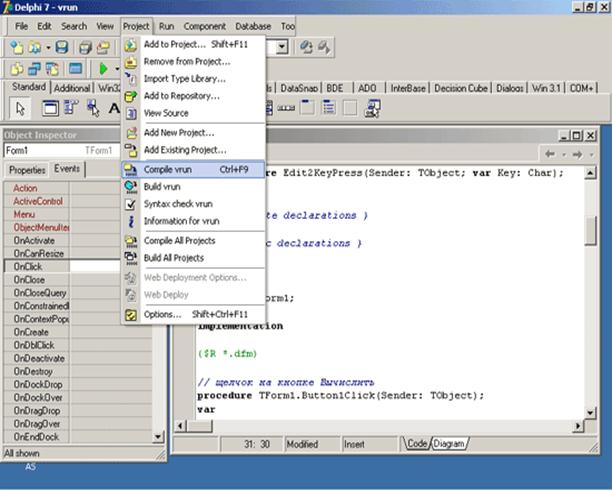
Task: Open the dropdown arrow next to Run button
Action: pos(117,69)
